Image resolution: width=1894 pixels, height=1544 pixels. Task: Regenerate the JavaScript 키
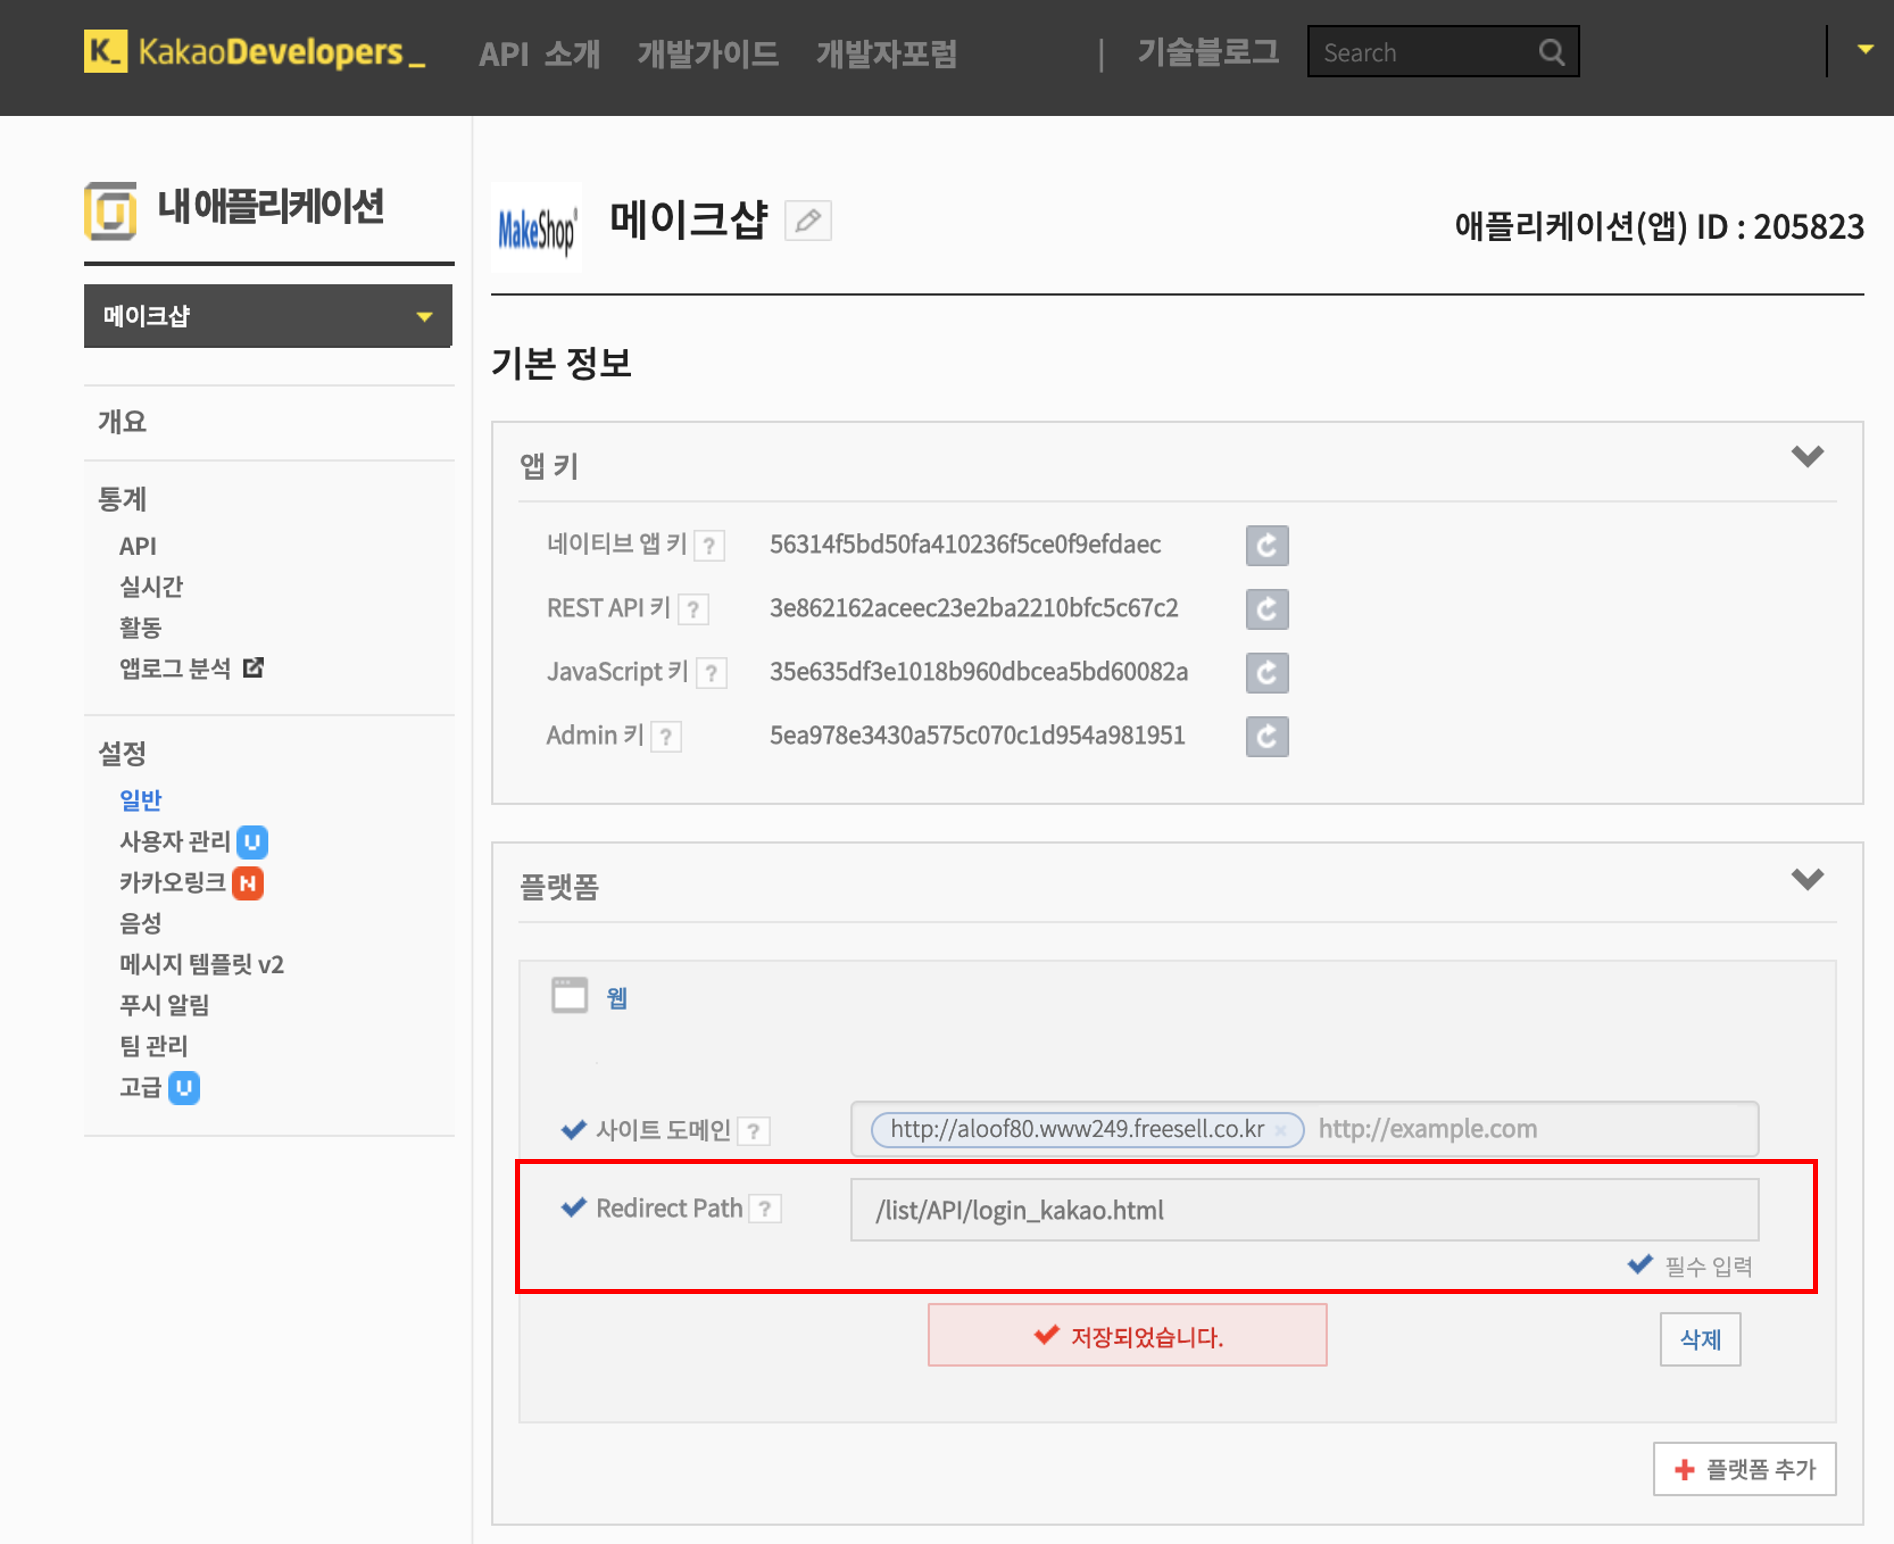point(1267,672)
